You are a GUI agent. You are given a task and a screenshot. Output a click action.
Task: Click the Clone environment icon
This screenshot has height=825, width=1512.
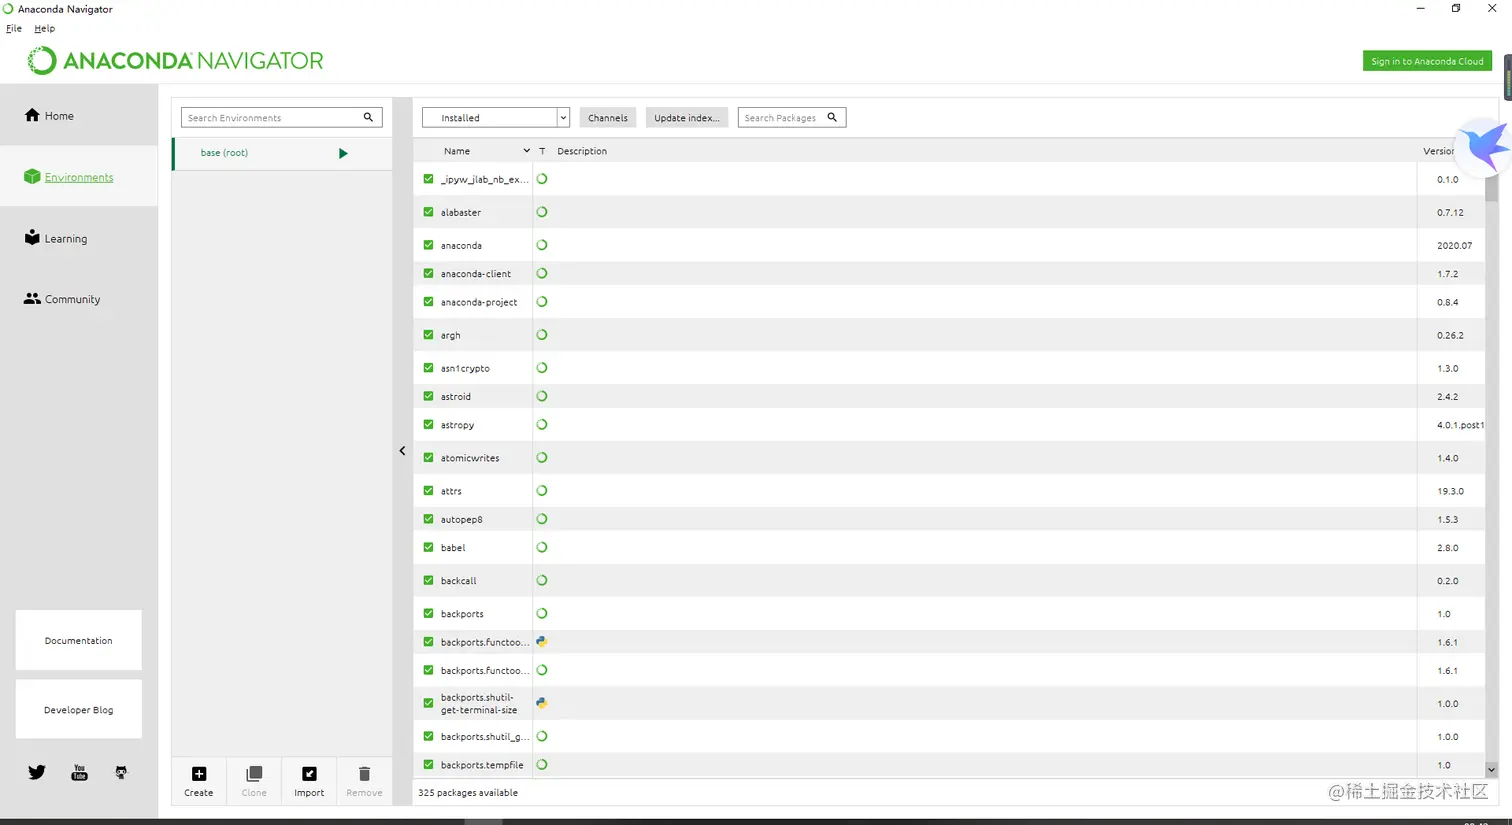(254, 774)
